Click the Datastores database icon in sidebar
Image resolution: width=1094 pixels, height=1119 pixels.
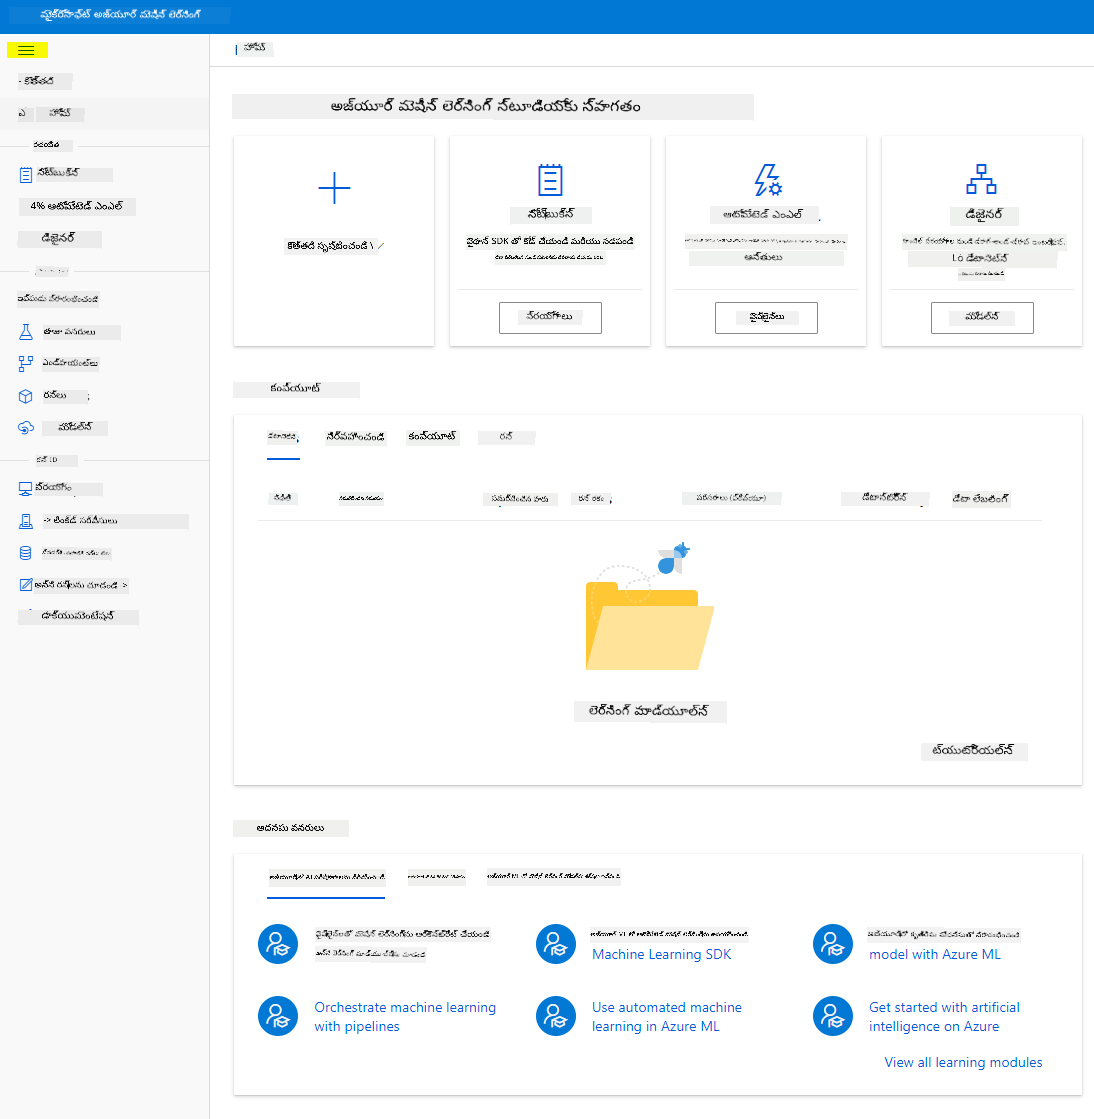[26, 553]
